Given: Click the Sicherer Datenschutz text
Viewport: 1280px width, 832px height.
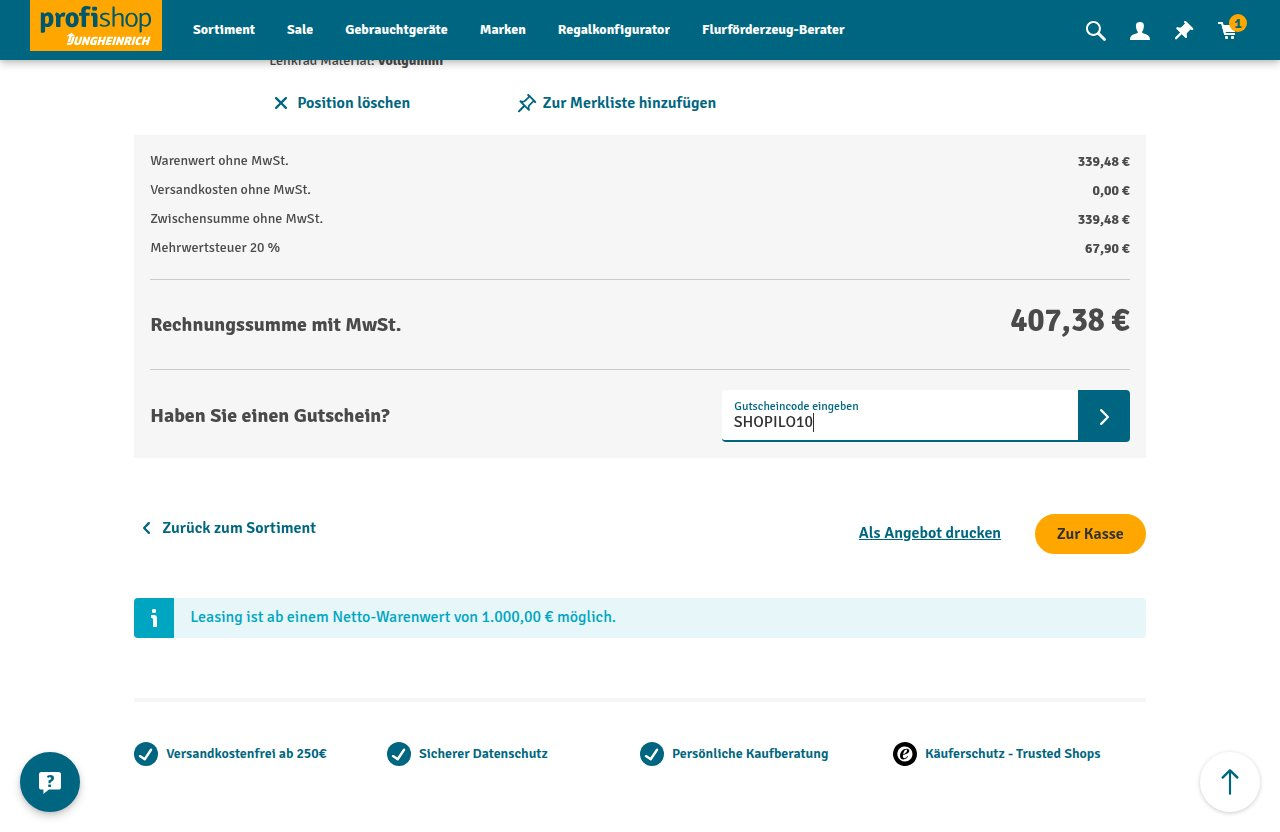Looking at the screenshot, I should [x=483, y=754].
